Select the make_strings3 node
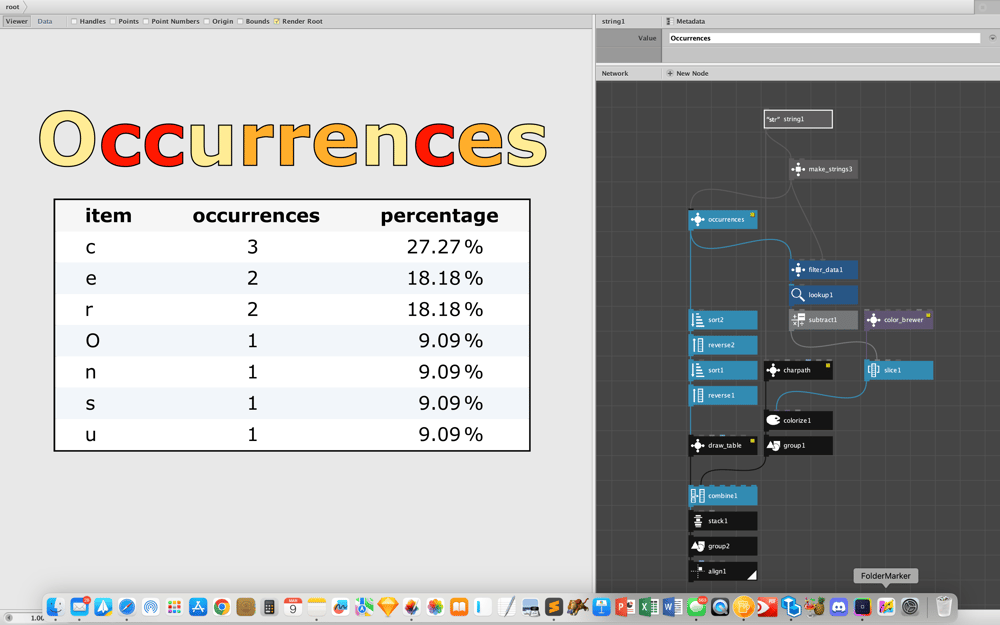1000x625 pixels. 823,169
